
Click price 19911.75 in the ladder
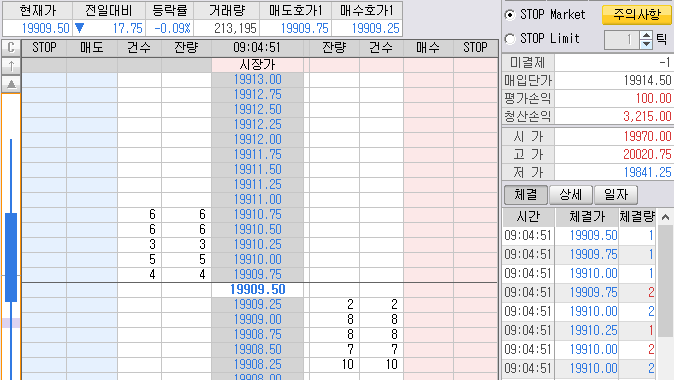[257, 155]
